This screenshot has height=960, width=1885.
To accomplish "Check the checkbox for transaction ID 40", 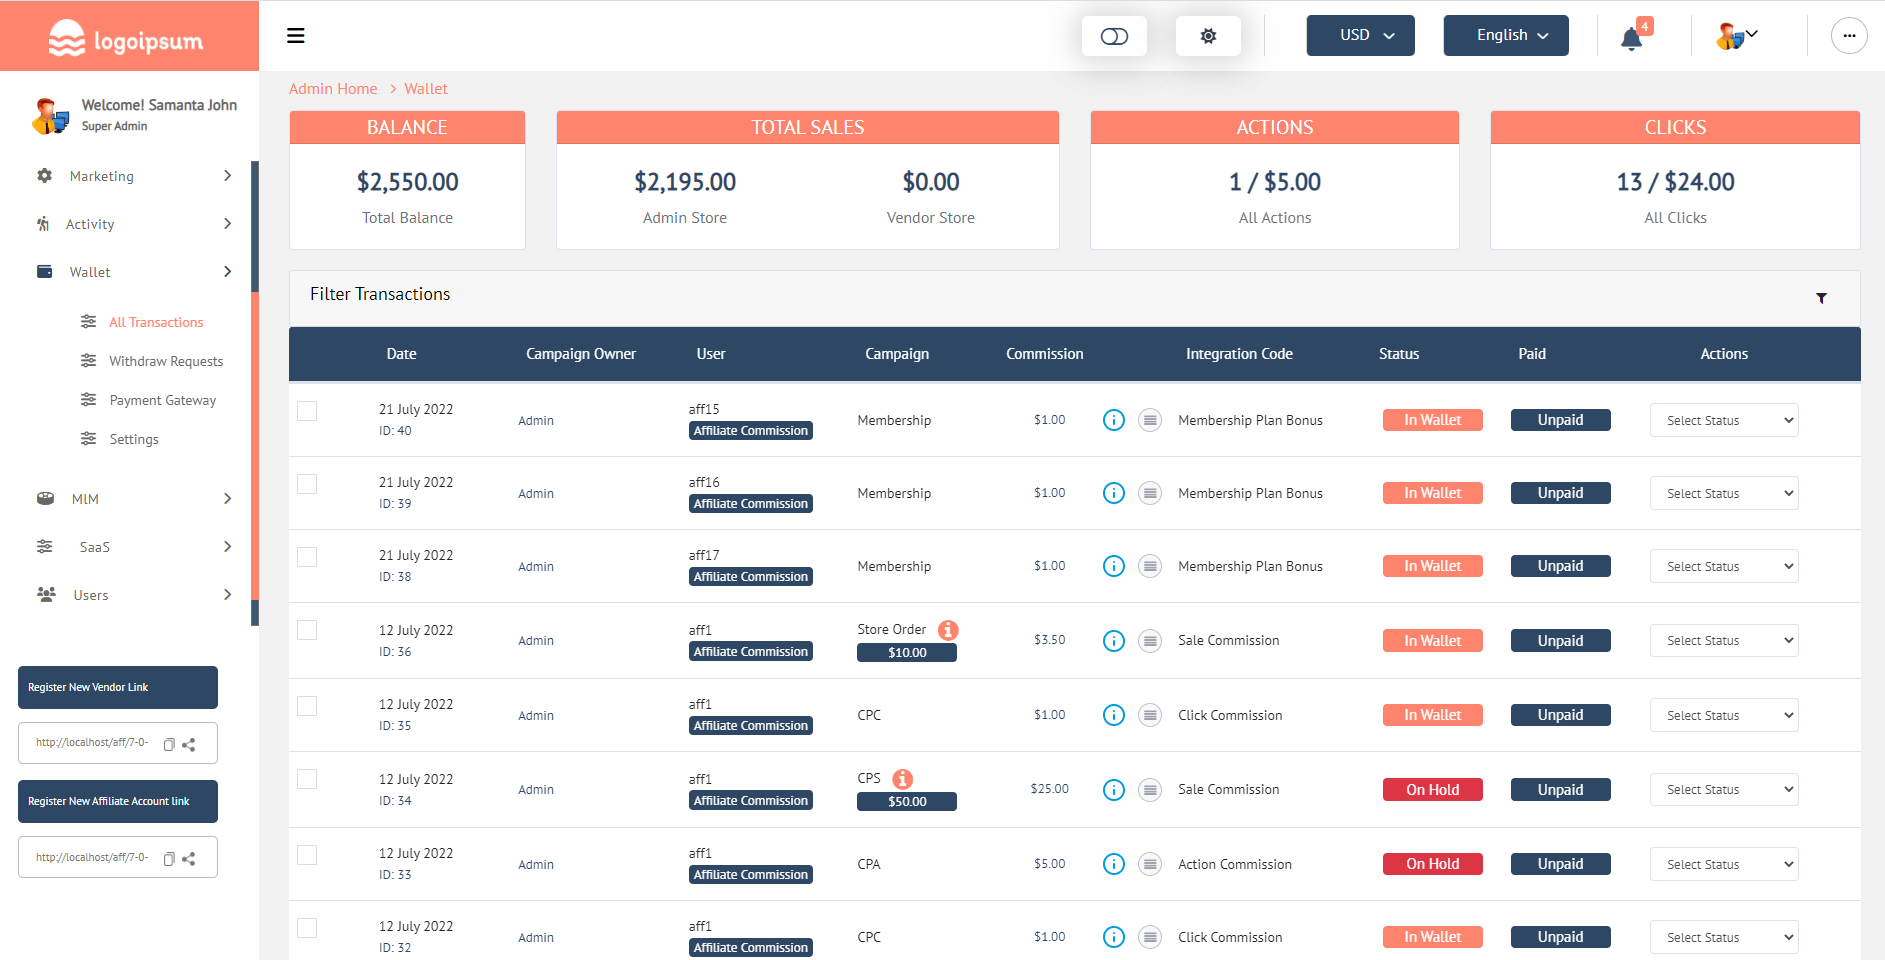I will (307, 411).
